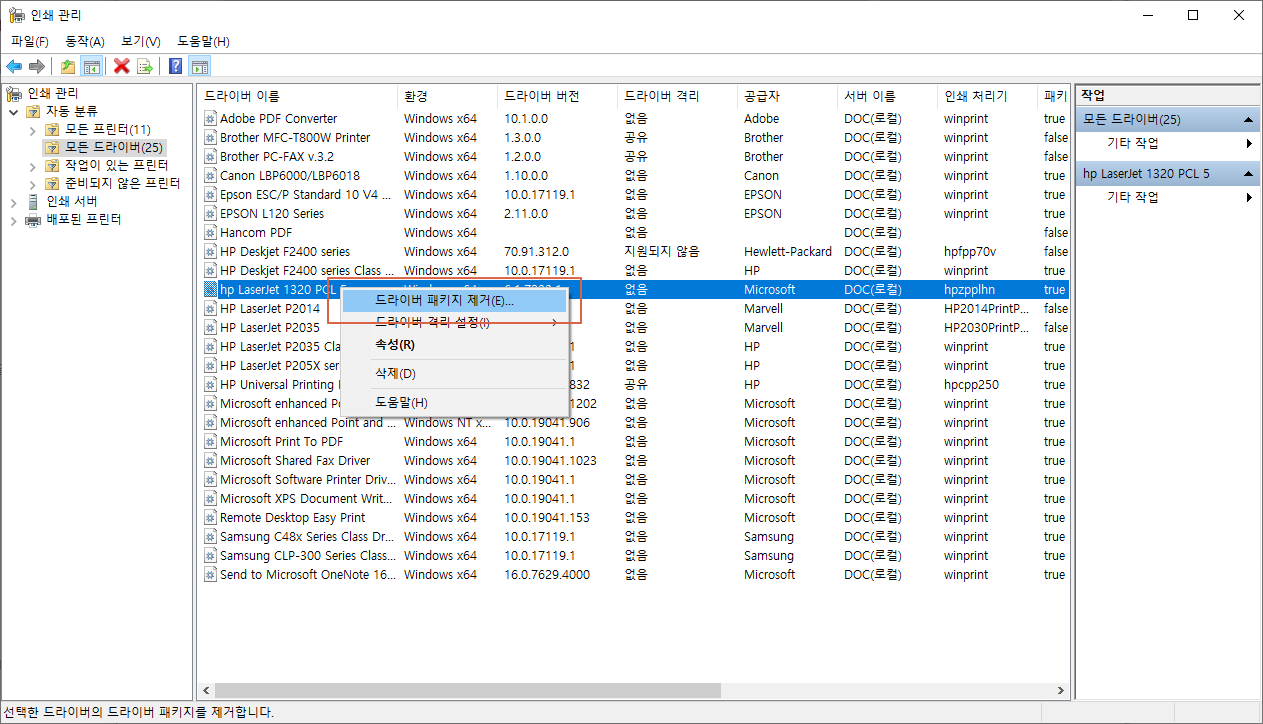1263x724 pixels.
Task: Toggle the Action pane toolbar icon
Action: pos(200,66)
